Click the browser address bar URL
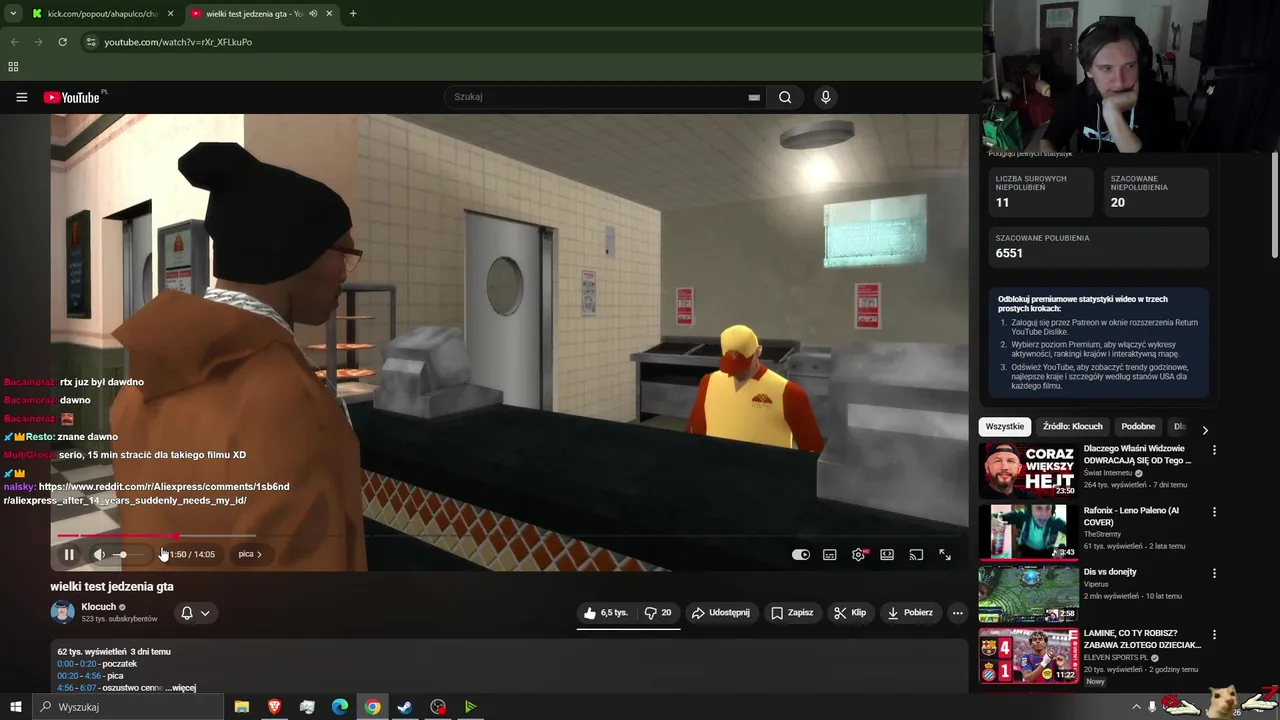 point(178,42)
